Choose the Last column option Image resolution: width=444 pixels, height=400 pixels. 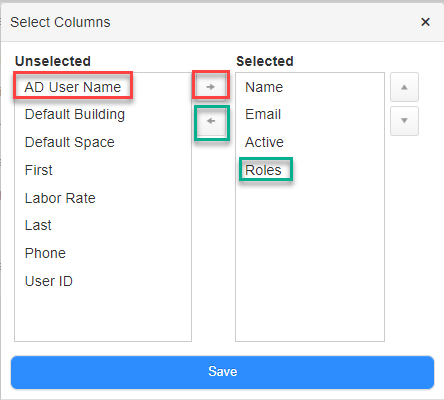click(x=38, y=225)
